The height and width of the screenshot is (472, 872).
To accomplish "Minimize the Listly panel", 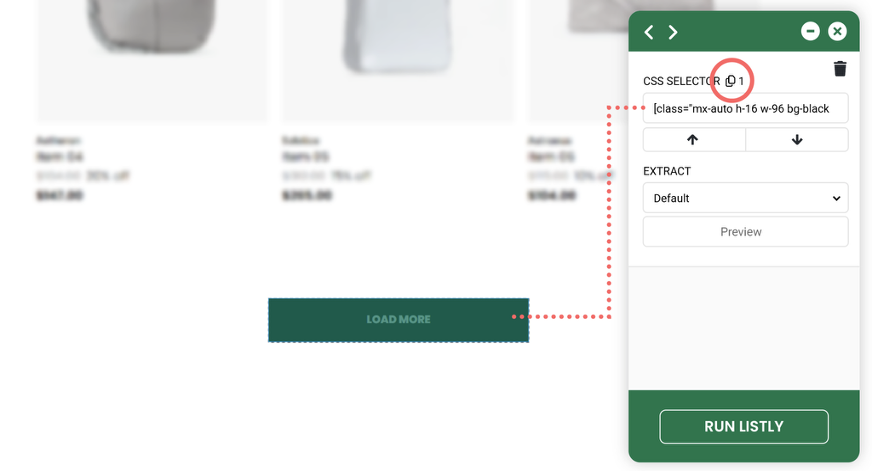I will click(x=810, y=32).
